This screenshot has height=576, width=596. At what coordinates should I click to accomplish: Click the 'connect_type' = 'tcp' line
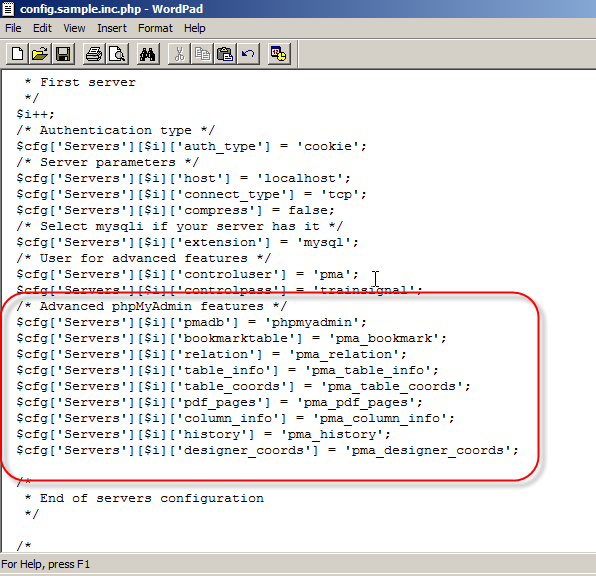coord(192,194)
